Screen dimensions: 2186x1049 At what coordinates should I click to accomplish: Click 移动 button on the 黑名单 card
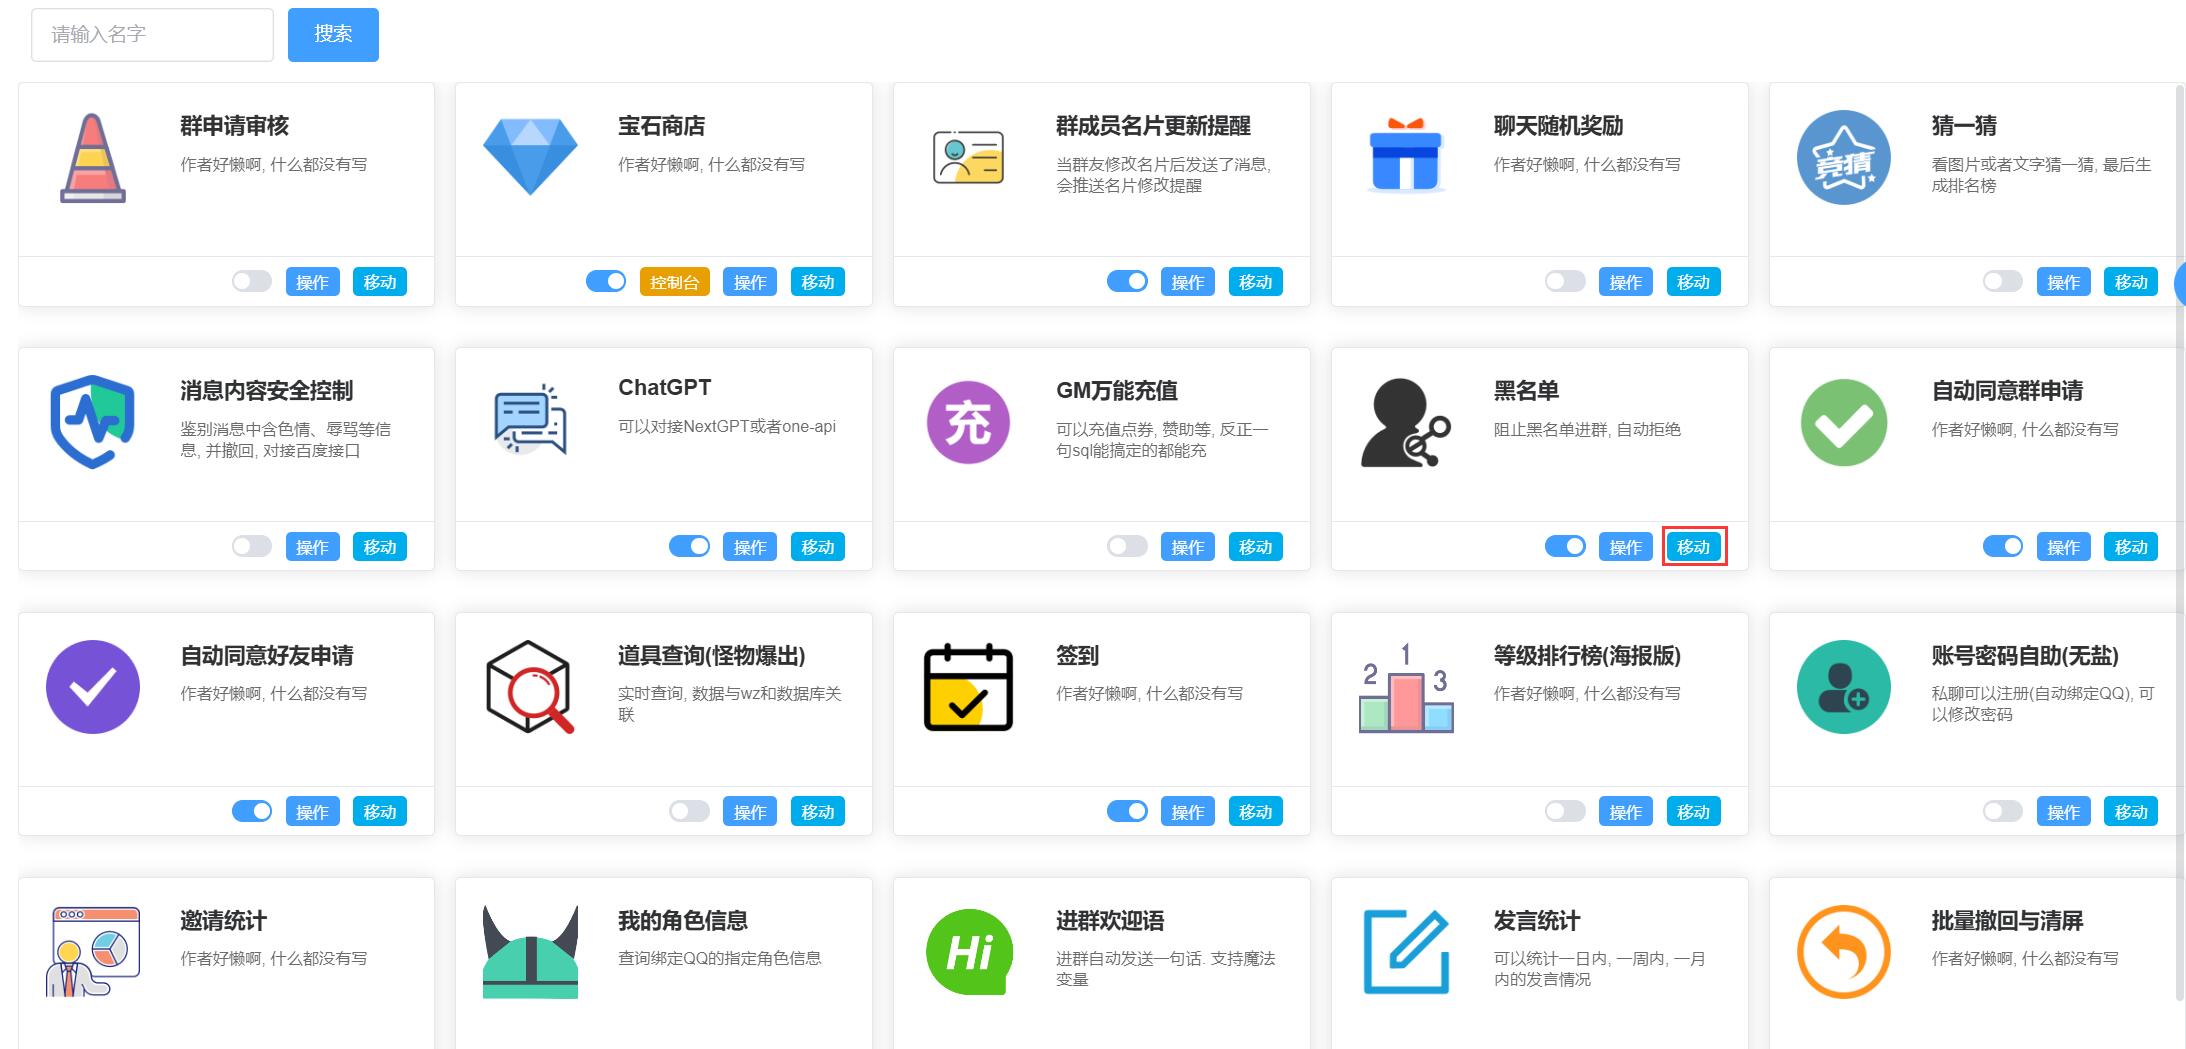(1693, 547)
